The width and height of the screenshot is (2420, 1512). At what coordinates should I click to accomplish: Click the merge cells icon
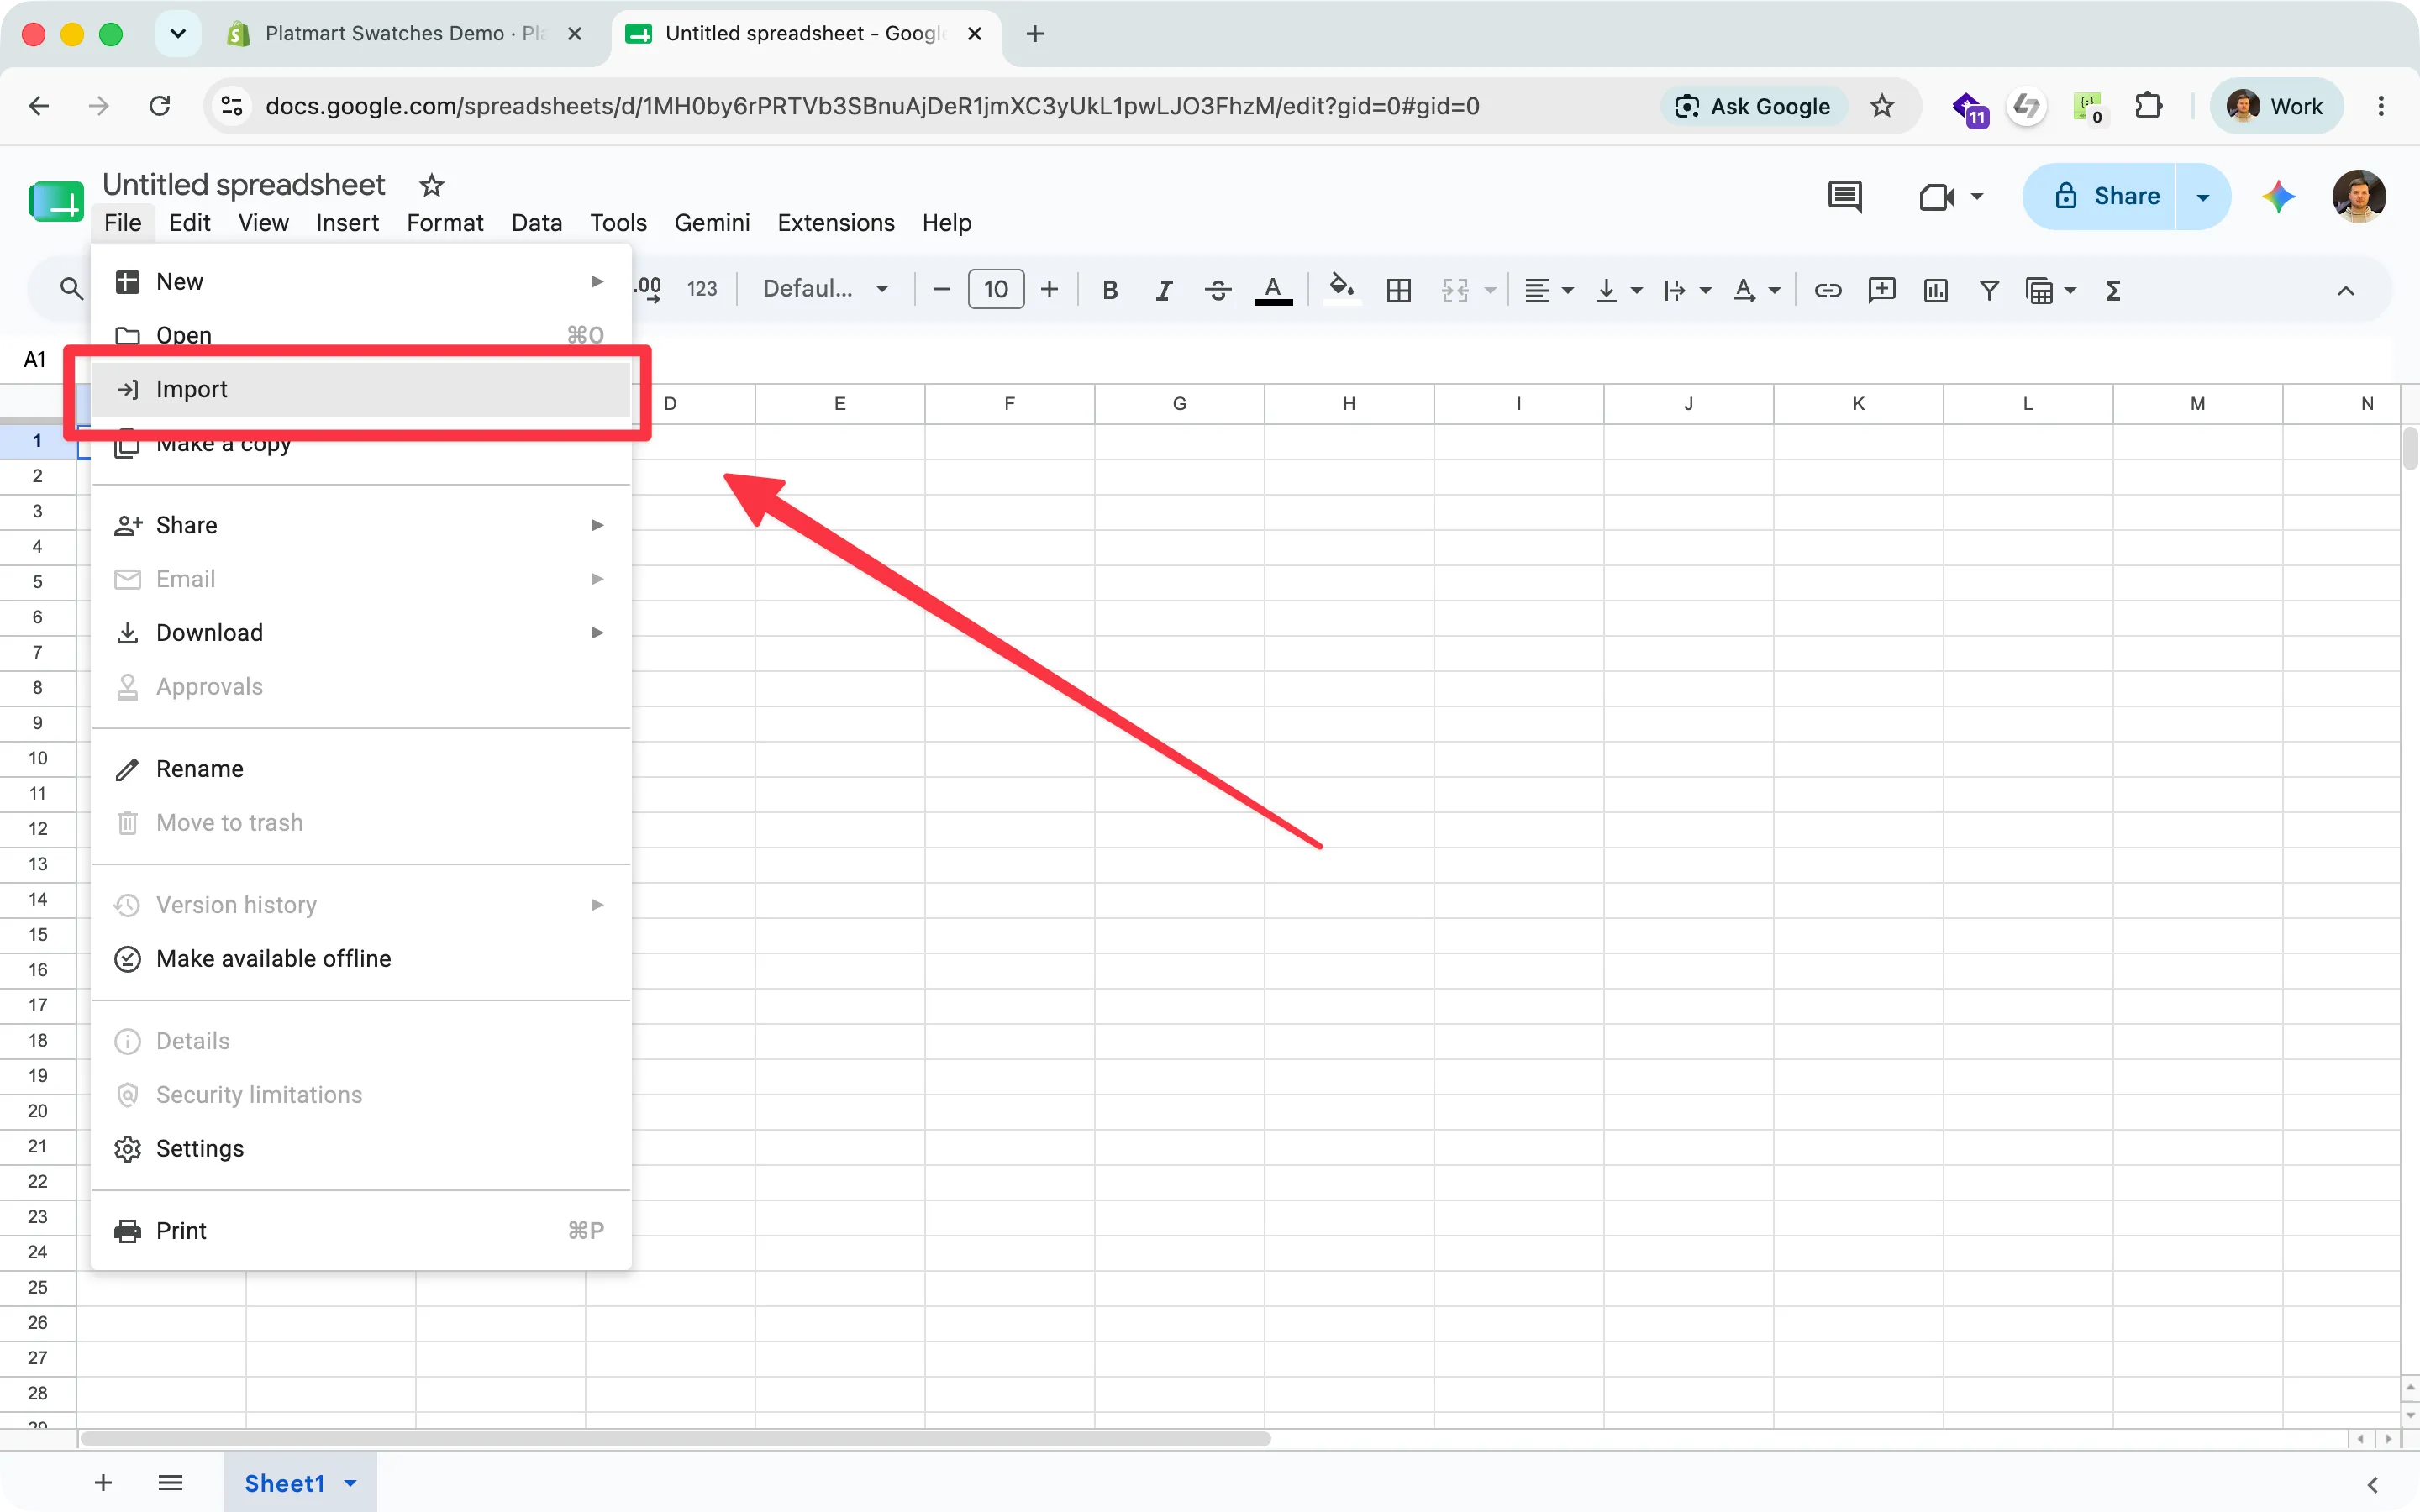pos(1455,290)
